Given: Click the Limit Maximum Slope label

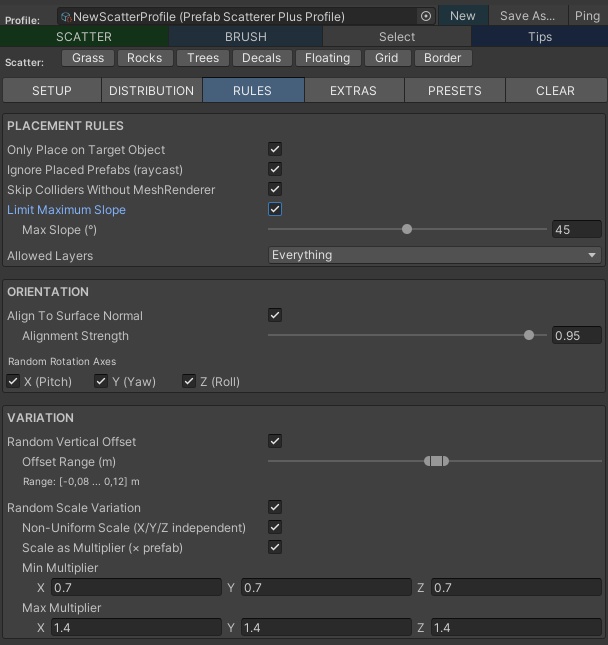Looking at the screenshot, I should (66, 210).
